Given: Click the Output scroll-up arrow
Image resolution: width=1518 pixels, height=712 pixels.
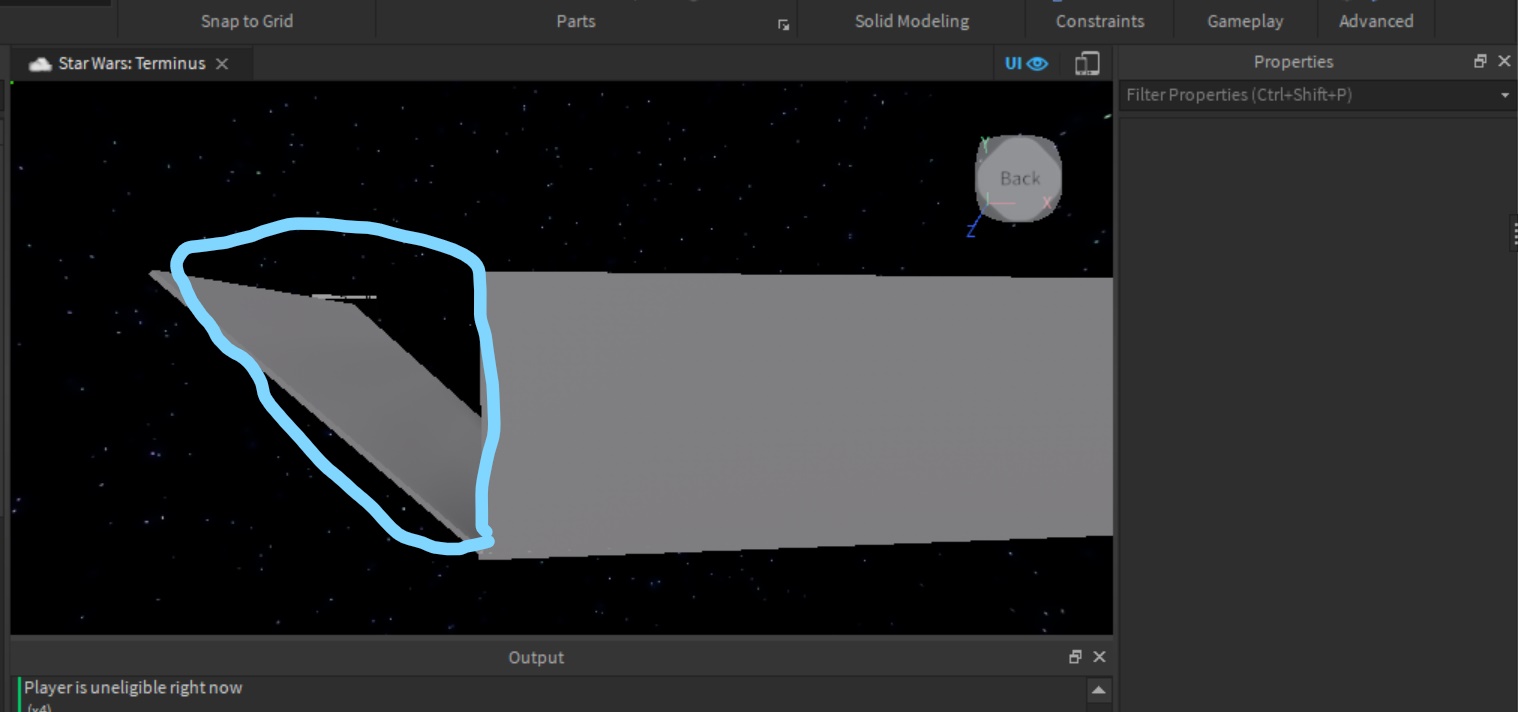Looking at the screenshot, I should [x=1098, y=691].
